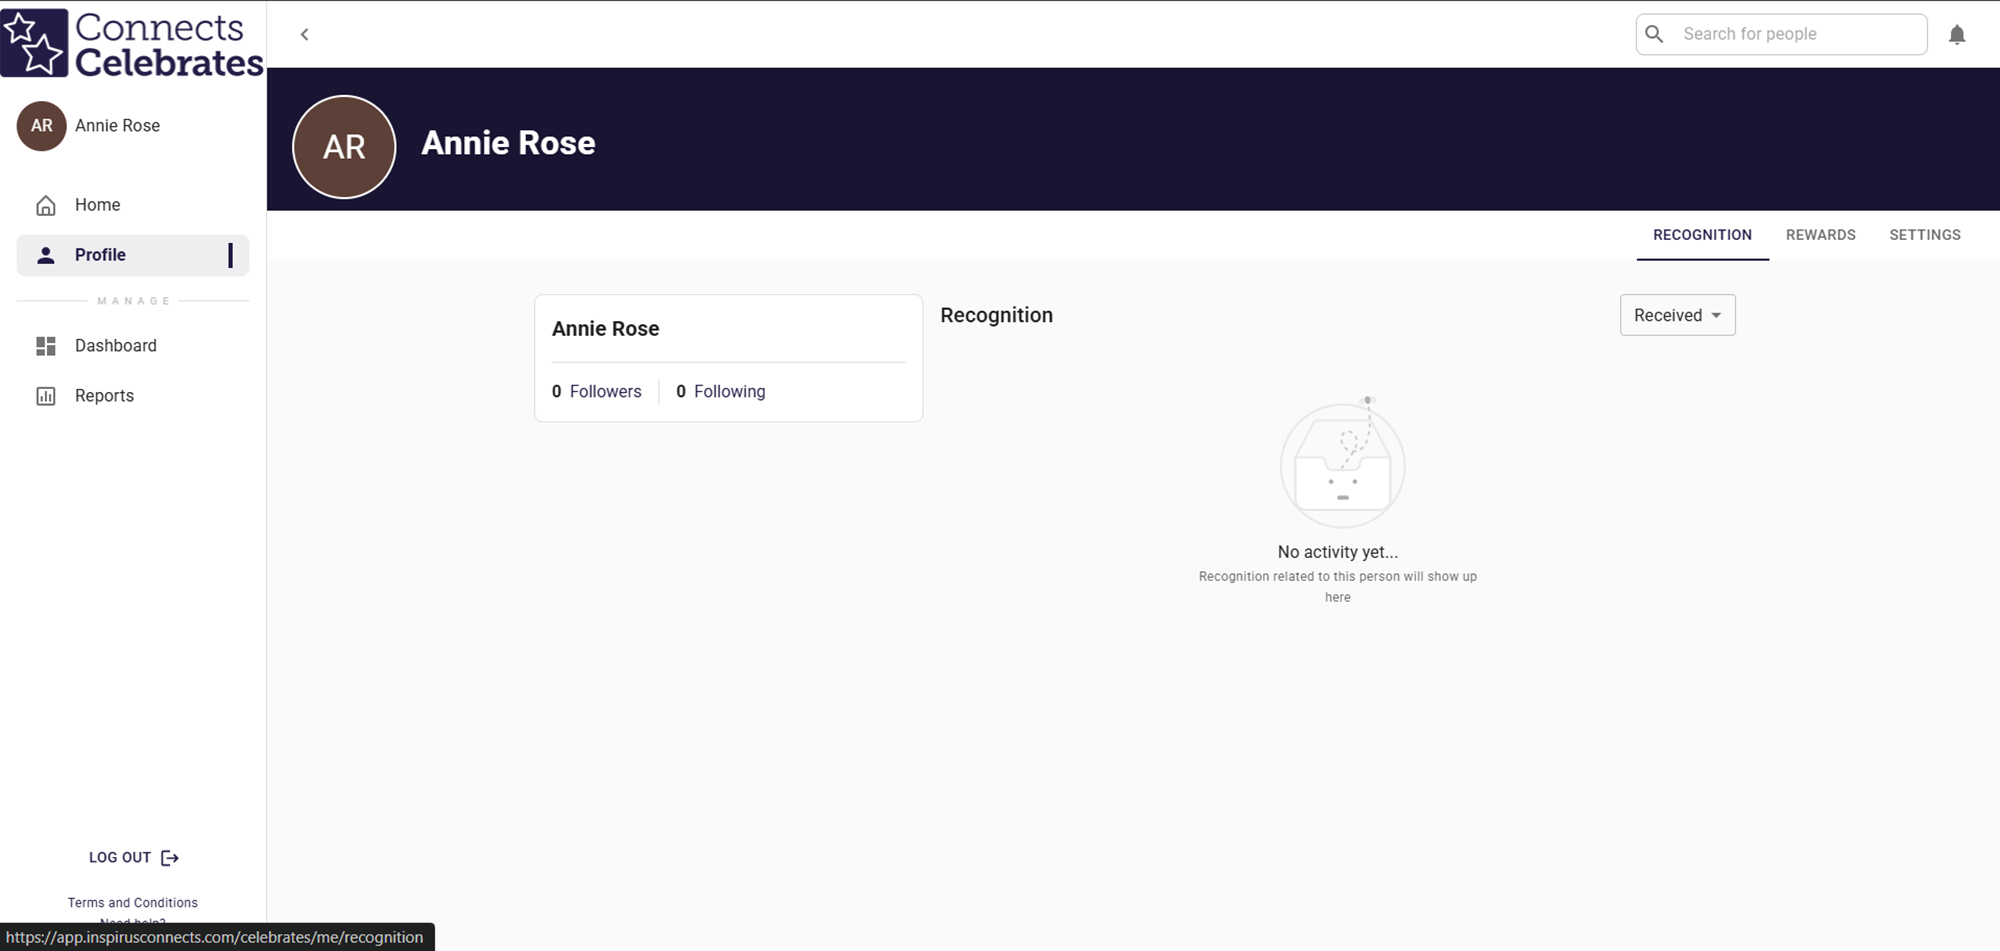
Task: Click the empty inbox illustration
Action: [x=1343, y=462]
